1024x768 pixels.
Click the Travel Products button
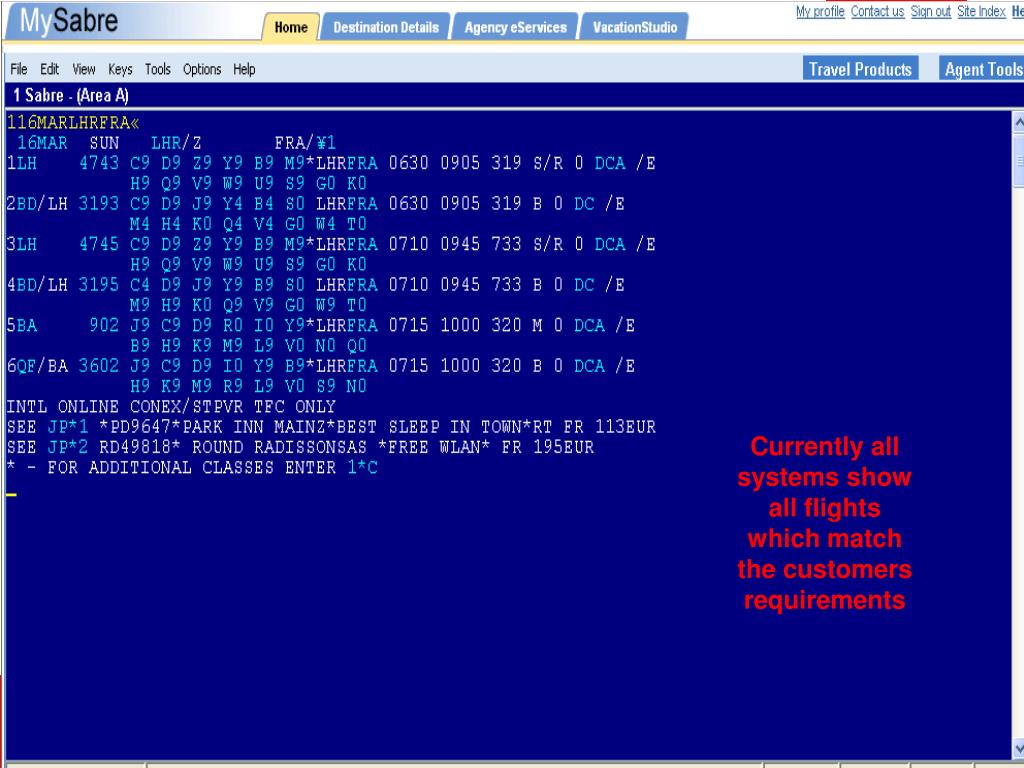point(860,69)
